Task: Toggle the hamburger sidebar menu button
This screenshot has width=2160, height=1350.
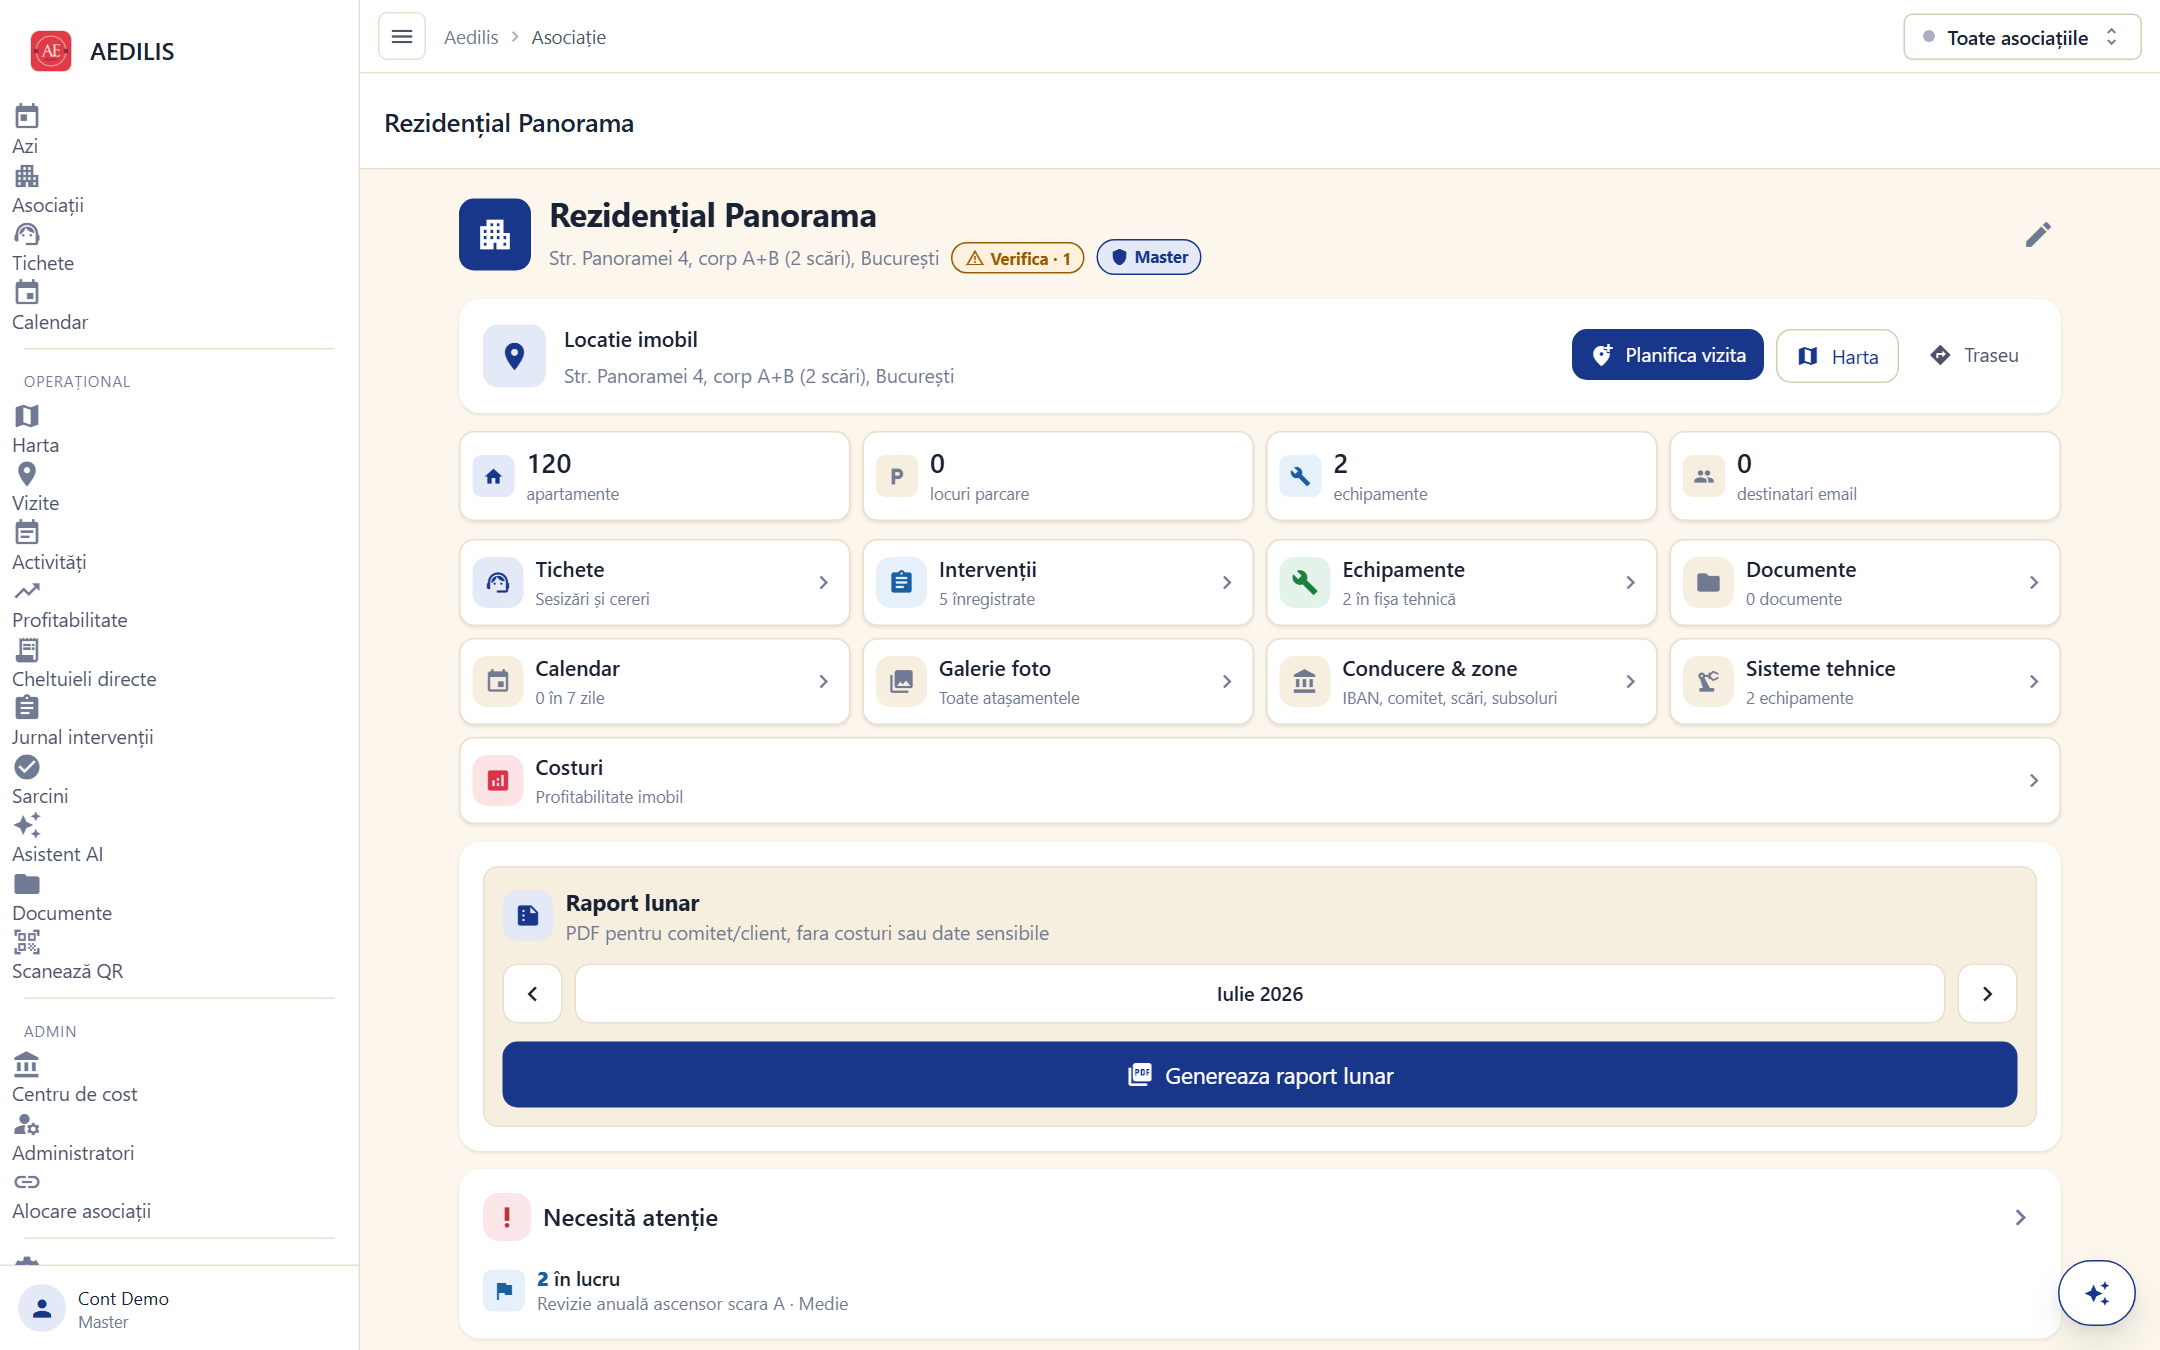Action: [402, 37]
